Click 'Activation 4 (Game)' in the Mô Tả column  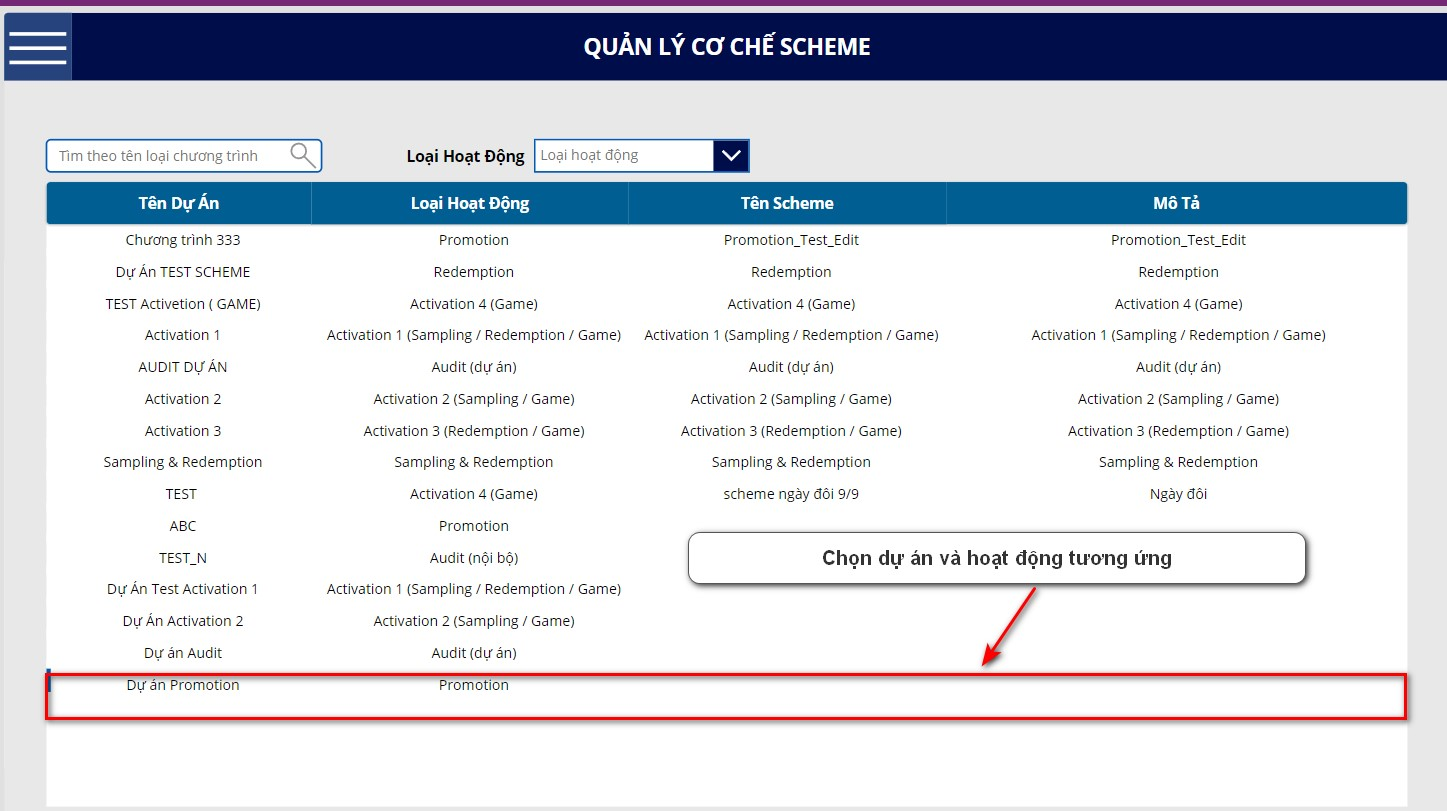coord(1178,304)
